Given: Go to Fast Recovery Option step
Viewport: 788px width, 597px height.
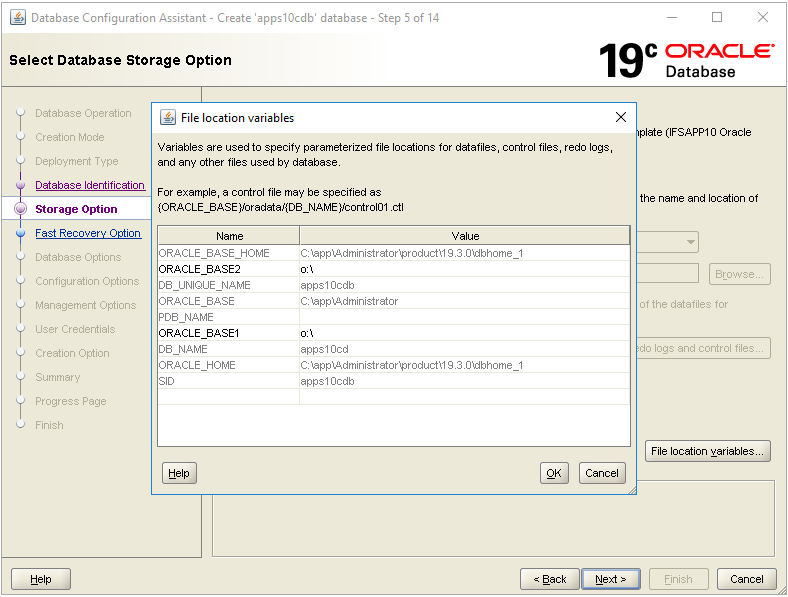Looking at the screenshot, I should pos(88,233).
